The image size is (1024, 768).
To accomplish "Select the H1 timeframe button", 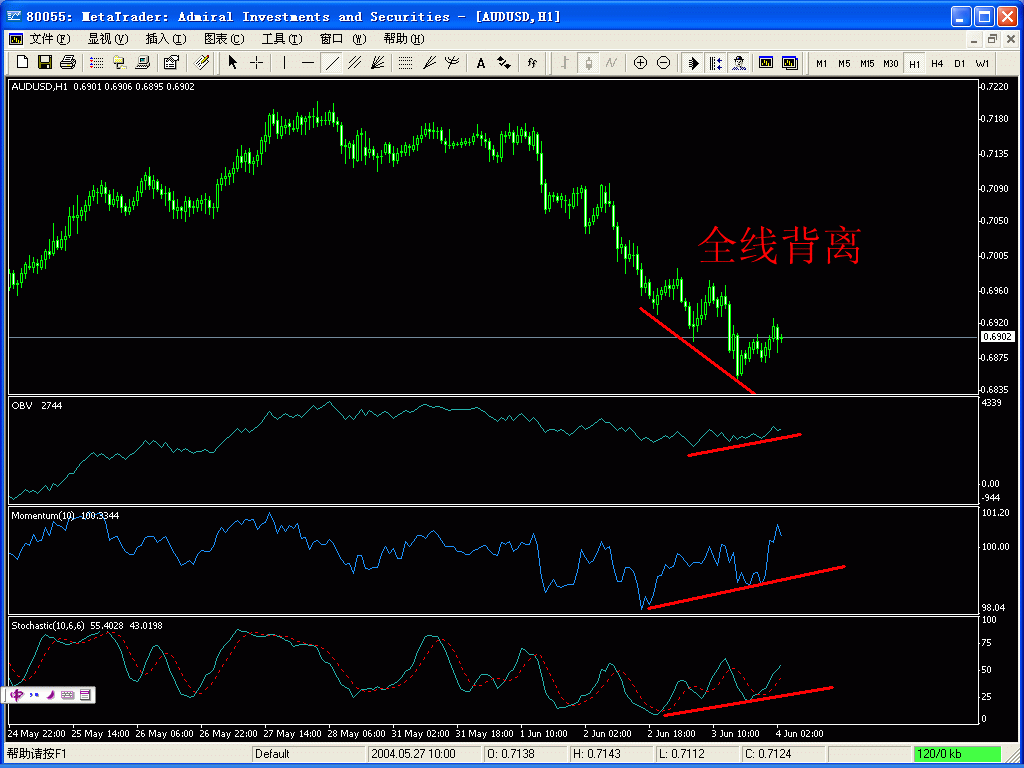I will pyautogui.click(x=914, y=64).
